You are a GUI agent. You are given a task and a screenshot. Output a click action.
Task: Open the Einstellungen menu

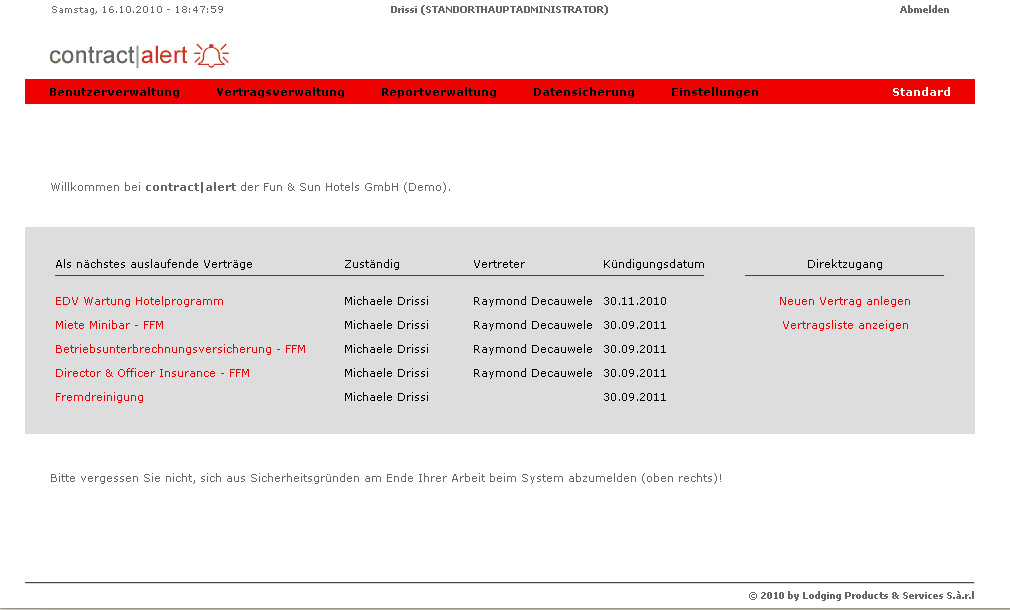714,92
